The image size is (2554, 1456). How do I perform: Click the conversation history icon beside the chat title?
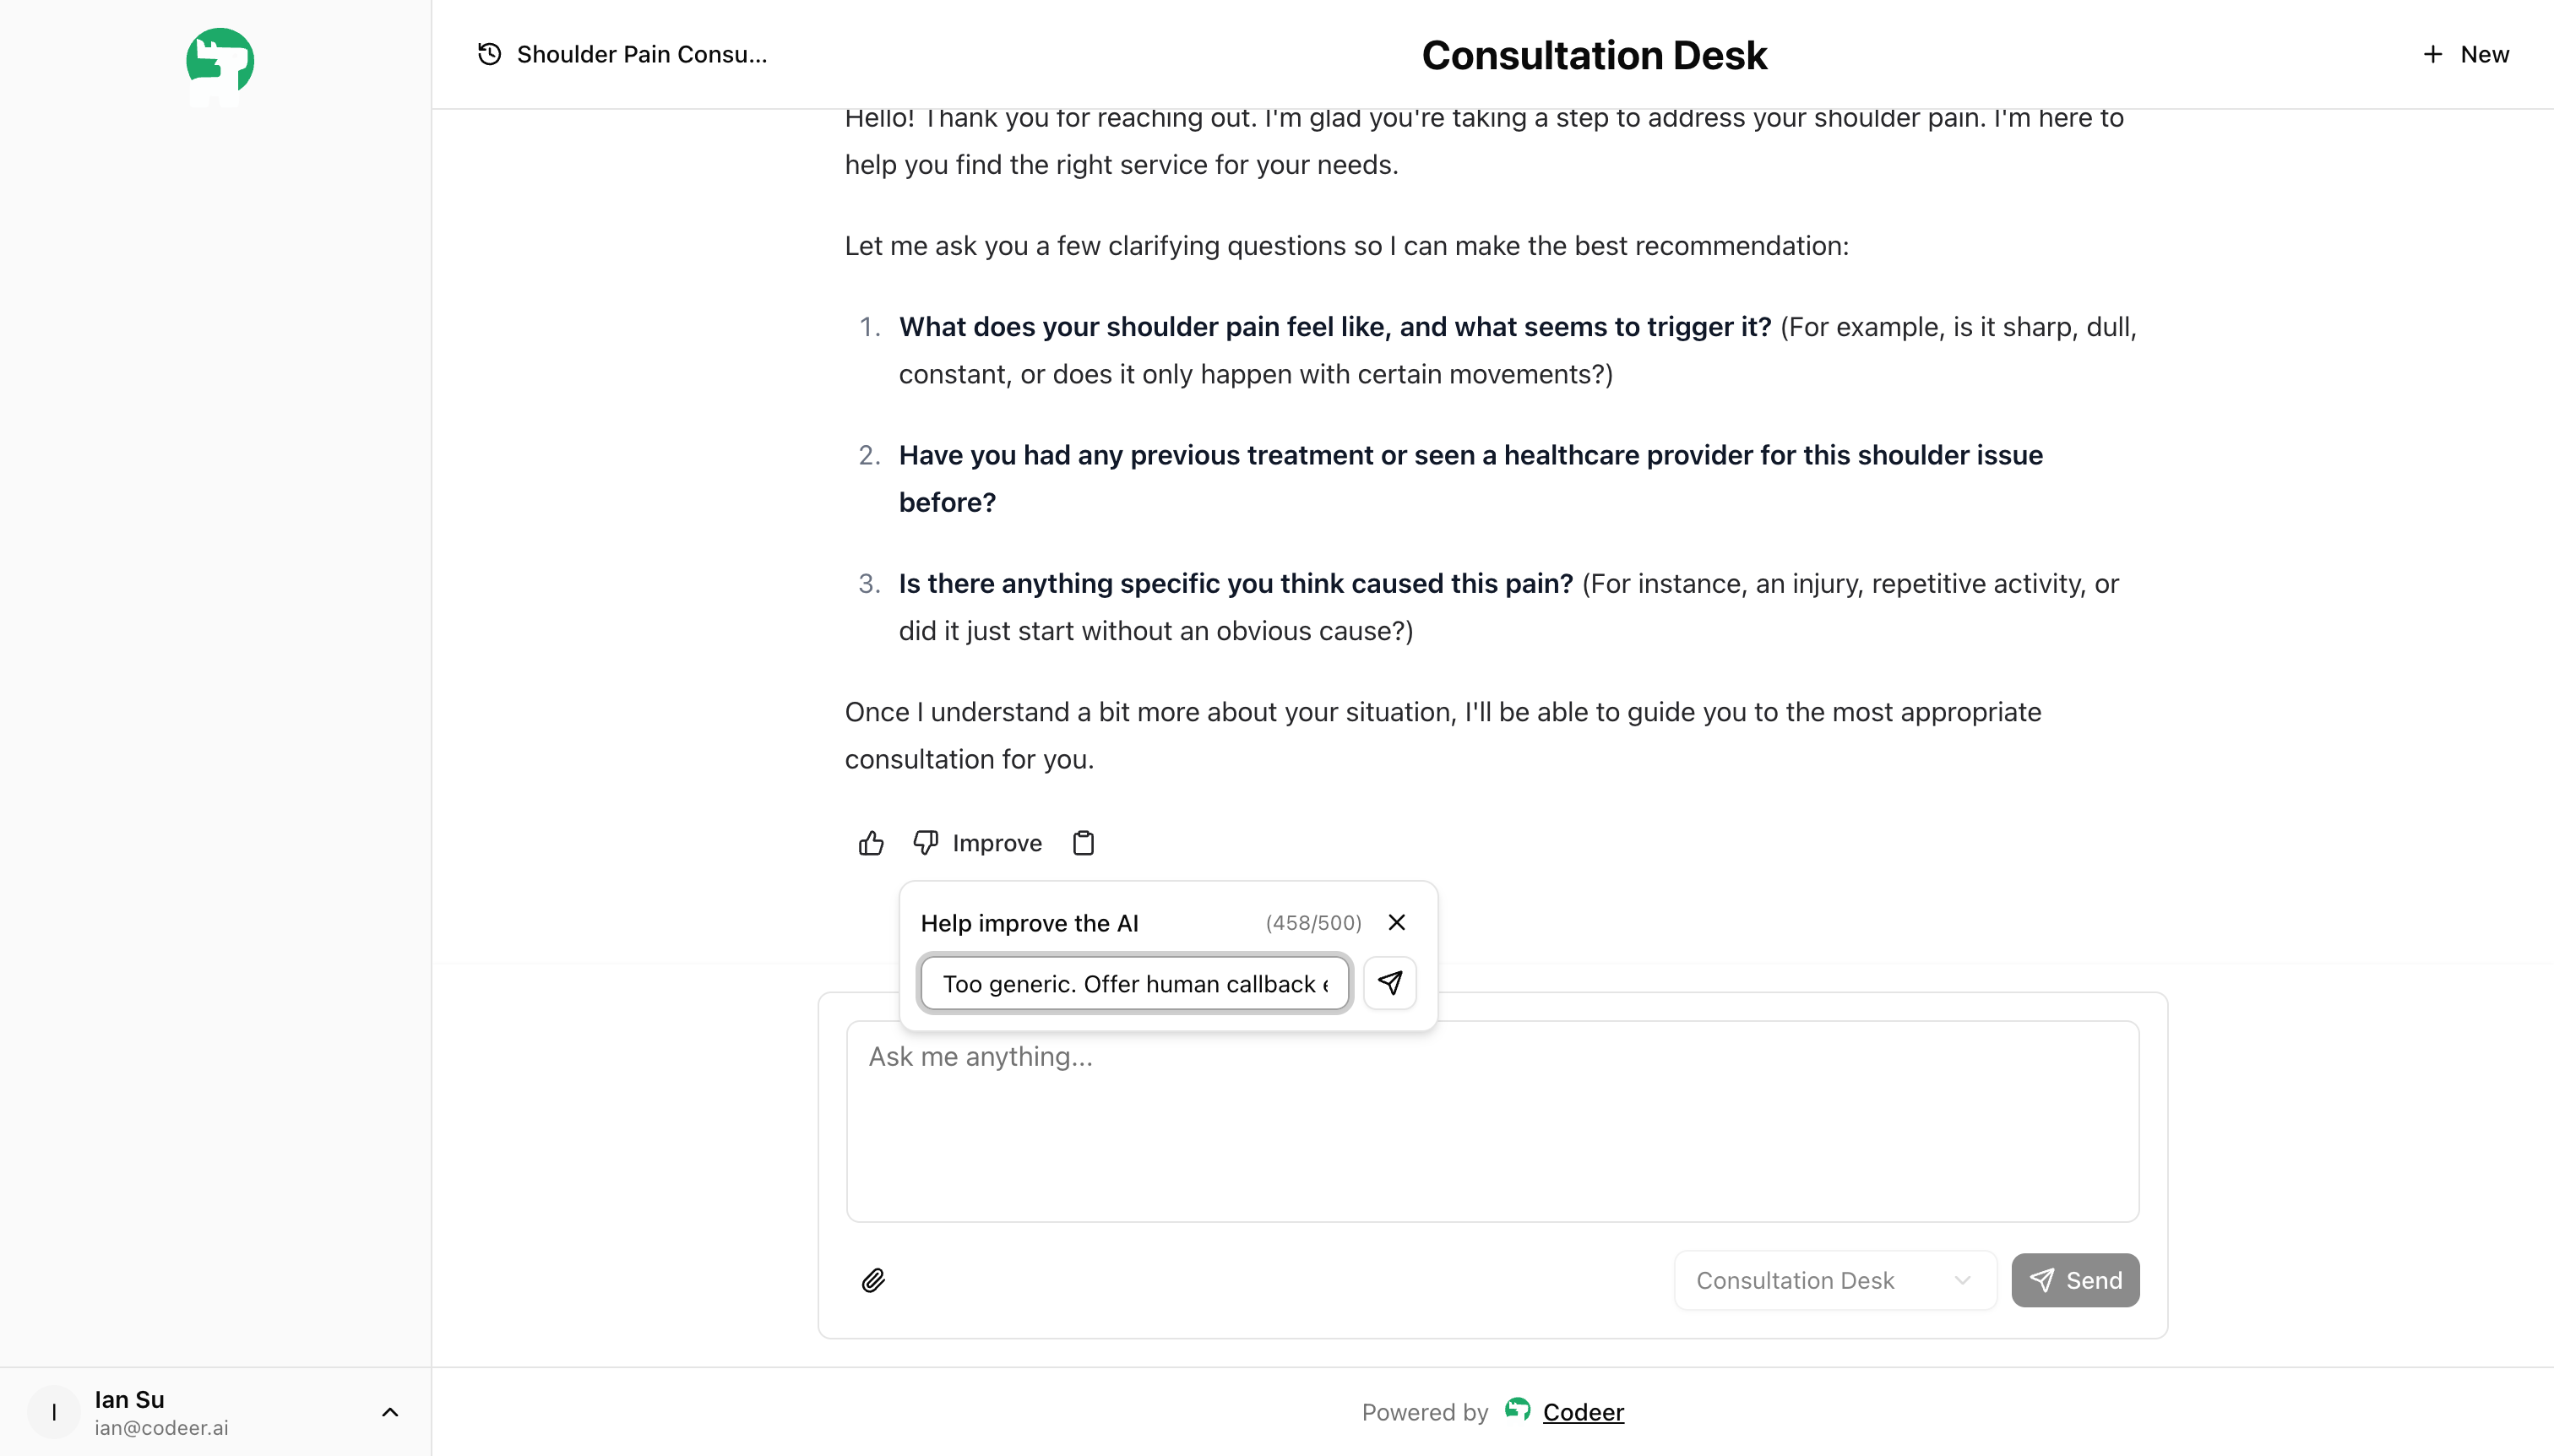[x=488, y=54]
